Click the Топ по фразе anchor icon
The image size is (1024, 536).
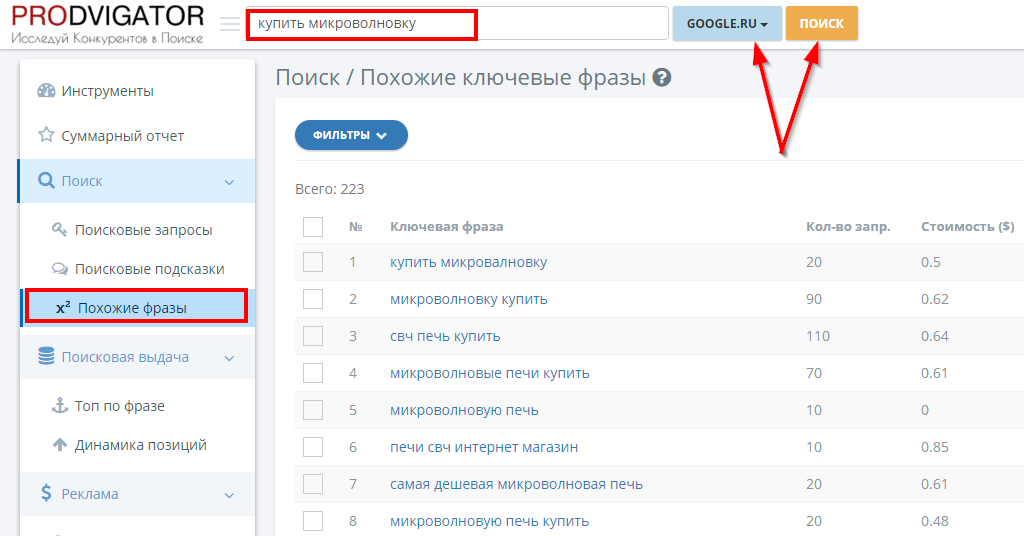pos(59,405)
